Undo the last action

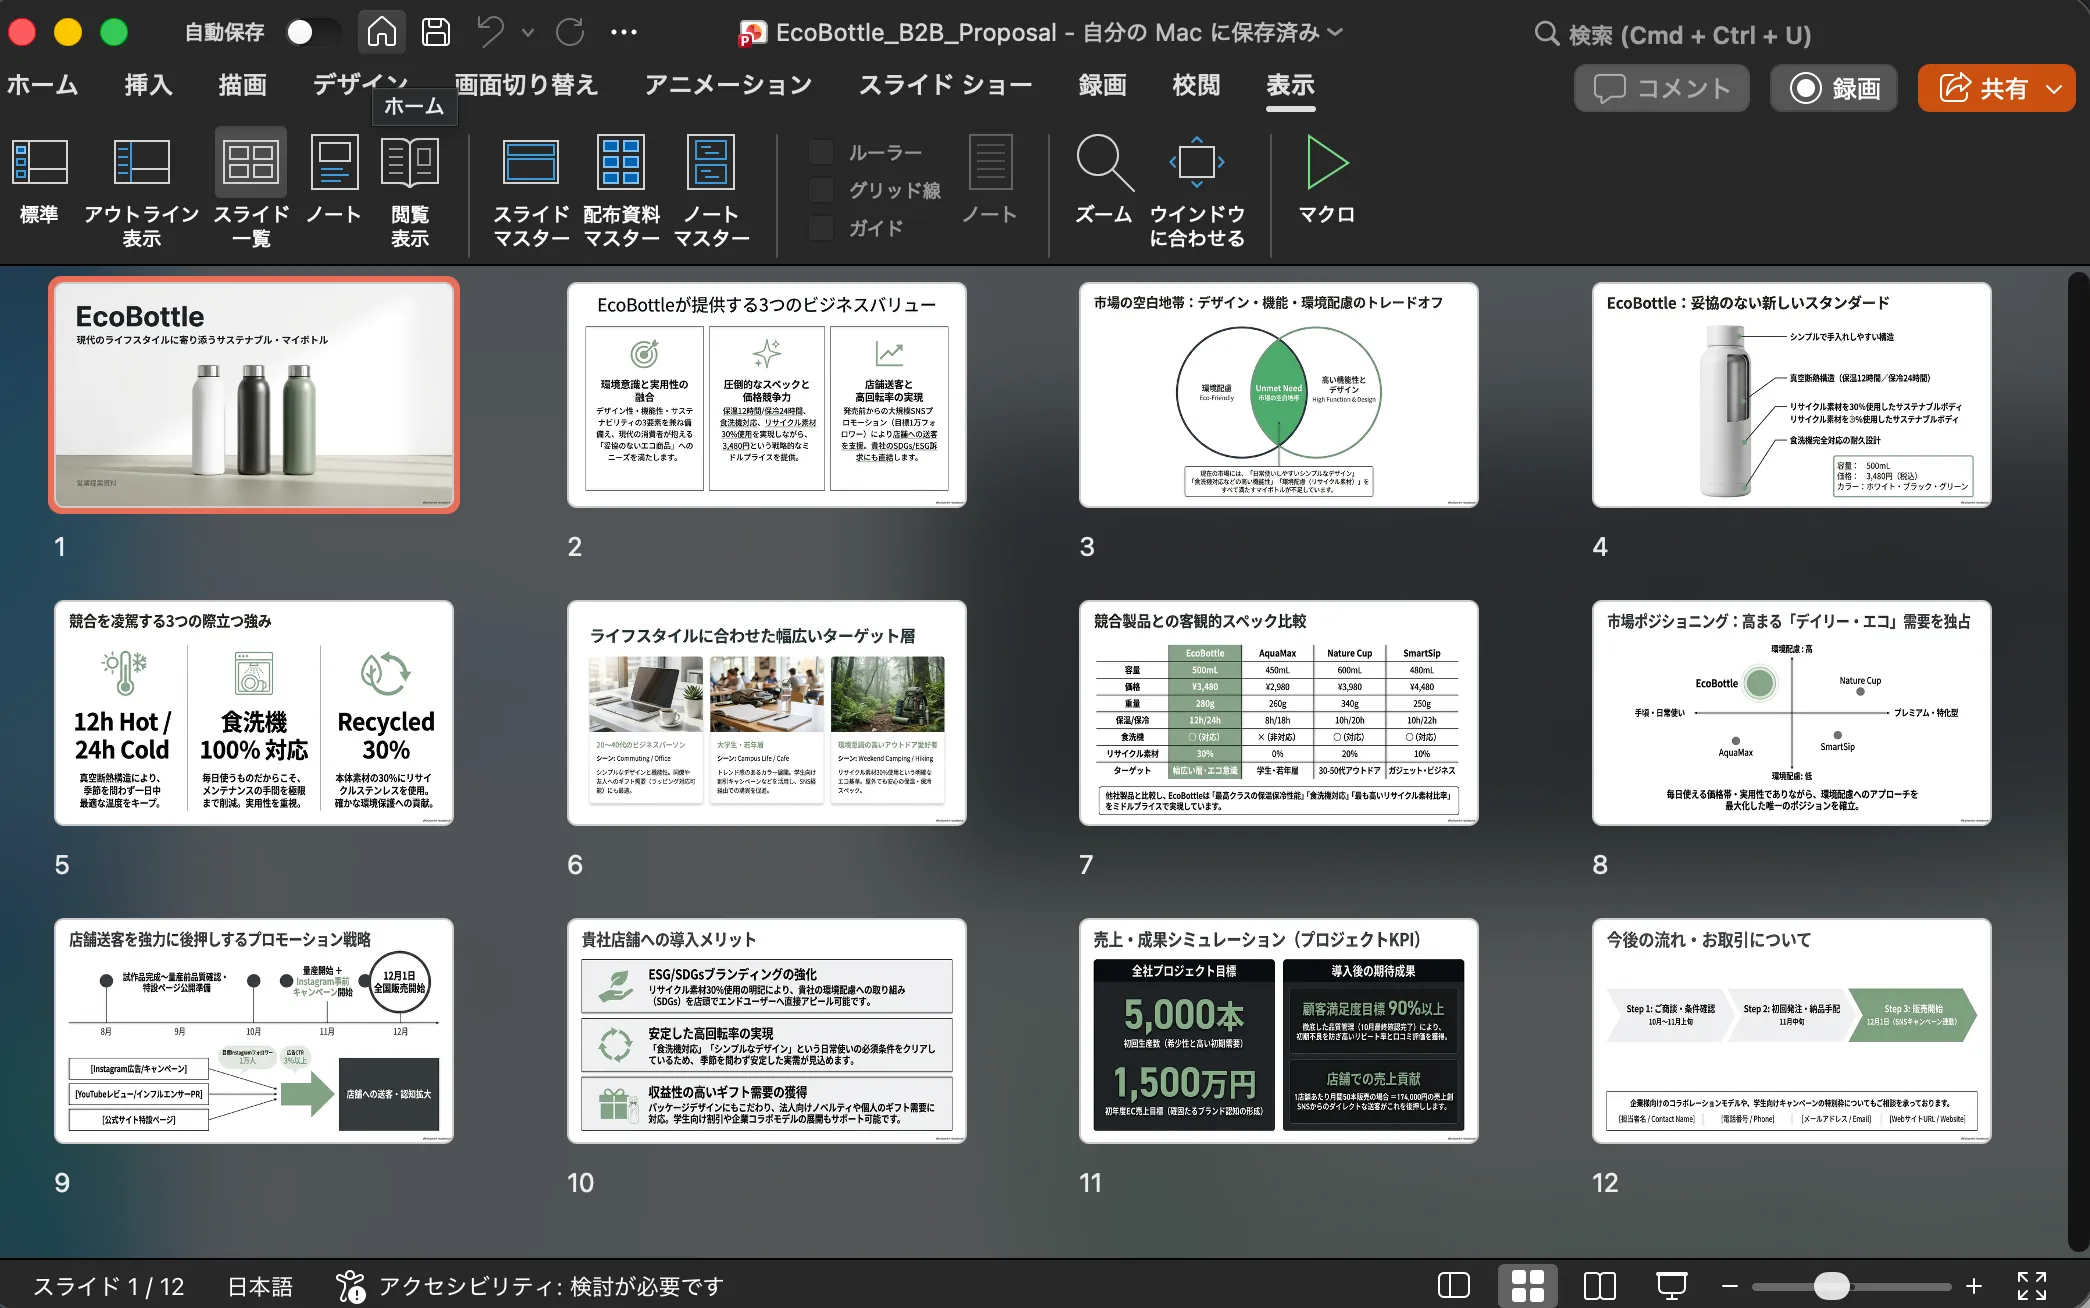[490, 32]
